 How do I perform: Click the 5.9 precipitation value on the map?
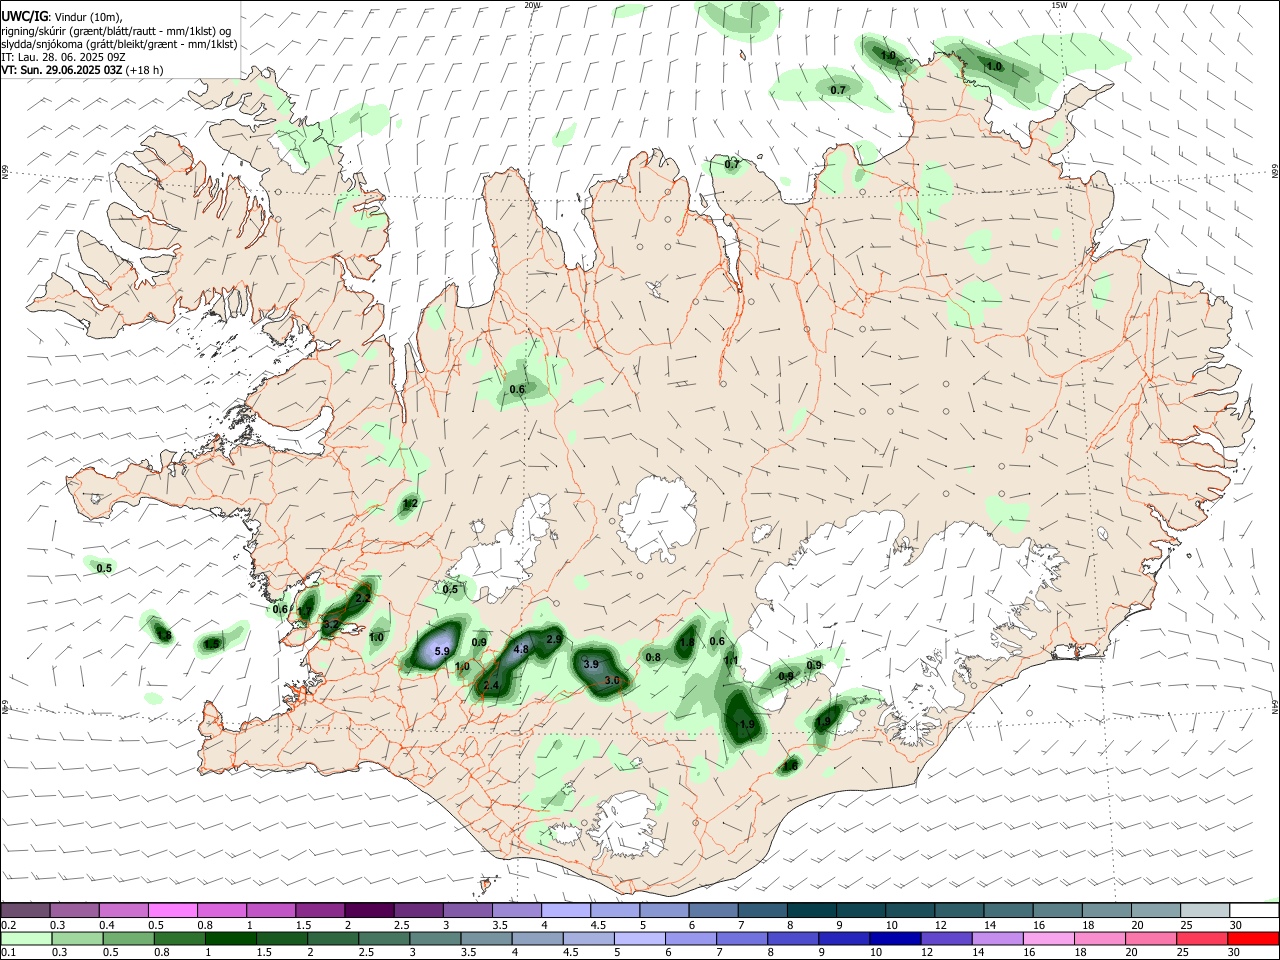[x=443, y=651]
